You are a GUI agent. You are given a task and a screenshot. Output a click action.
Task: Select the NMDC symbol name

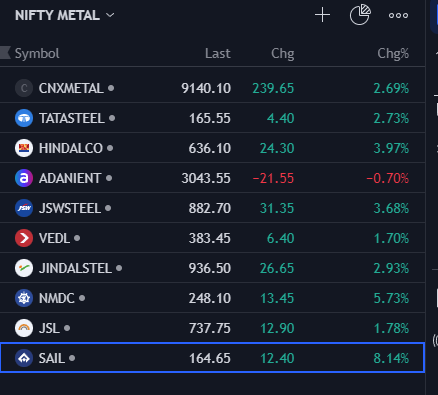pyautogui.click(x=57, y=298)
